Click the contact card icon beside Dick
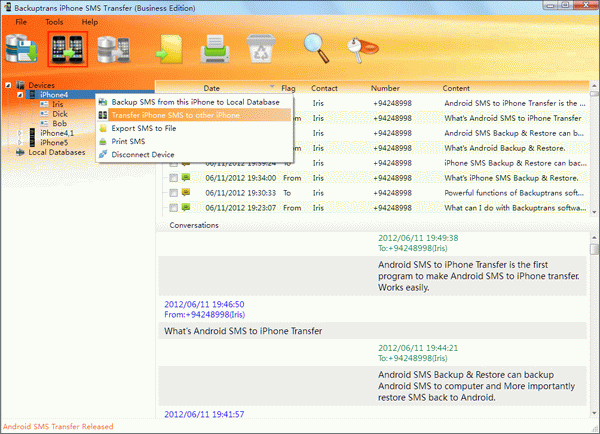The height and width of the screenshot is (434, 600). click(x=44, y=114)
